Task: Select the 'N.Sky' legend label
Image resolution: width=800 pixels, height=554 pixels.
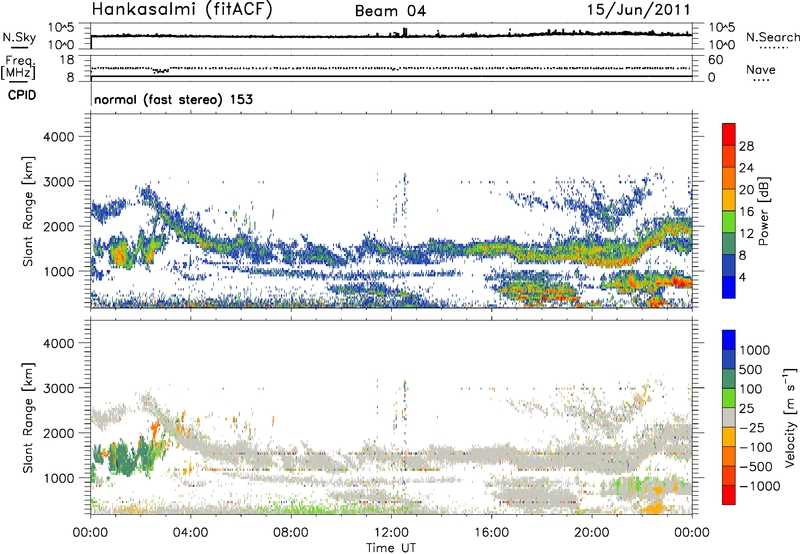Action: coord(19,37)
